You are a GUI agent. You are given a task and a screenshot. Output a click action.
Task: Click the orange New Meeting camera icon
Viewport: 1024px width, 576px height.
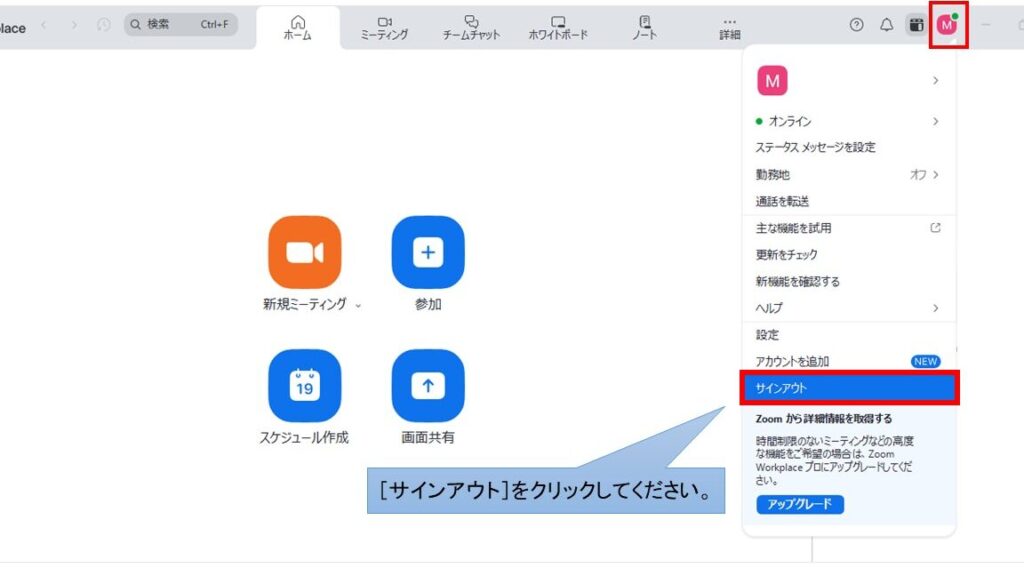[305, 252]
